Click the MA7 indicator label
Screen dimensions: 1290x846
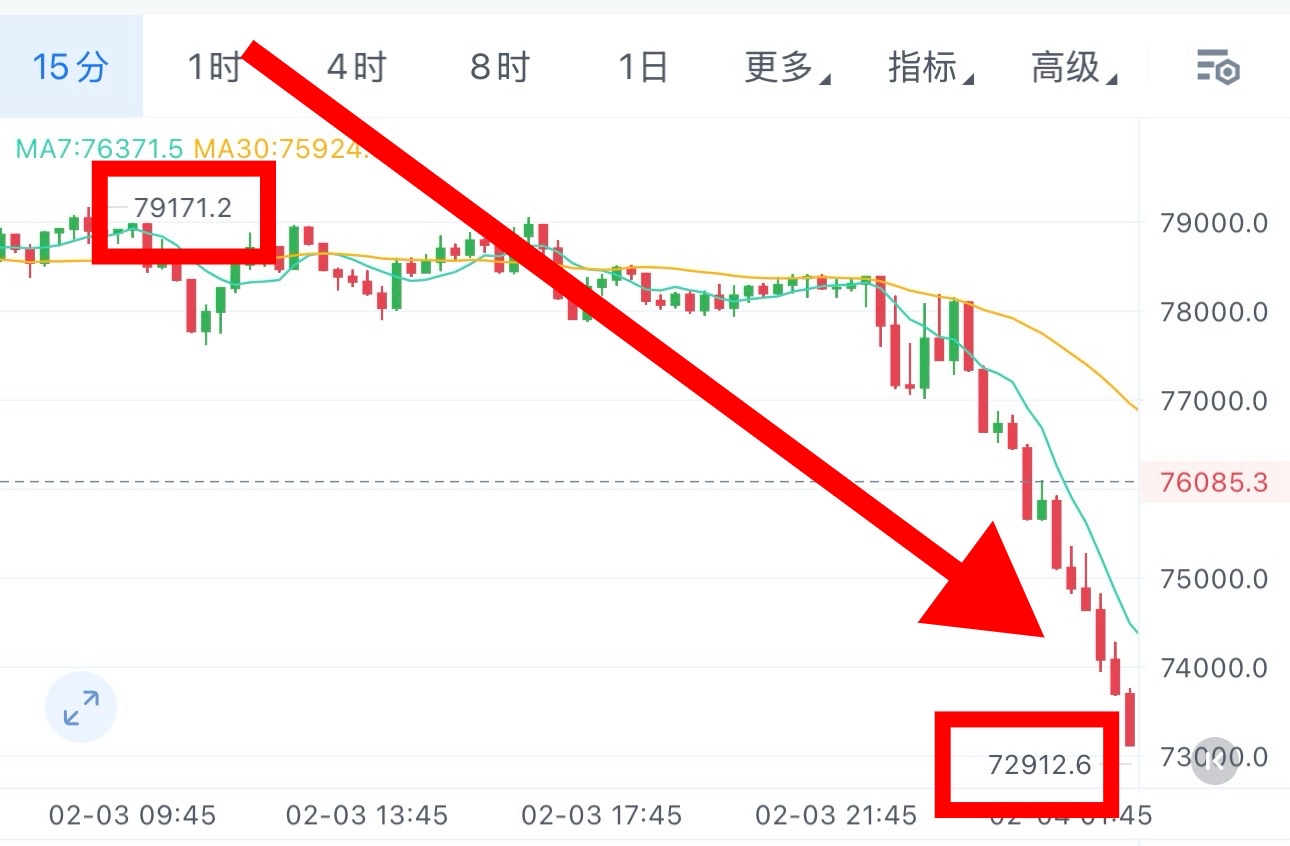(99, 149)
